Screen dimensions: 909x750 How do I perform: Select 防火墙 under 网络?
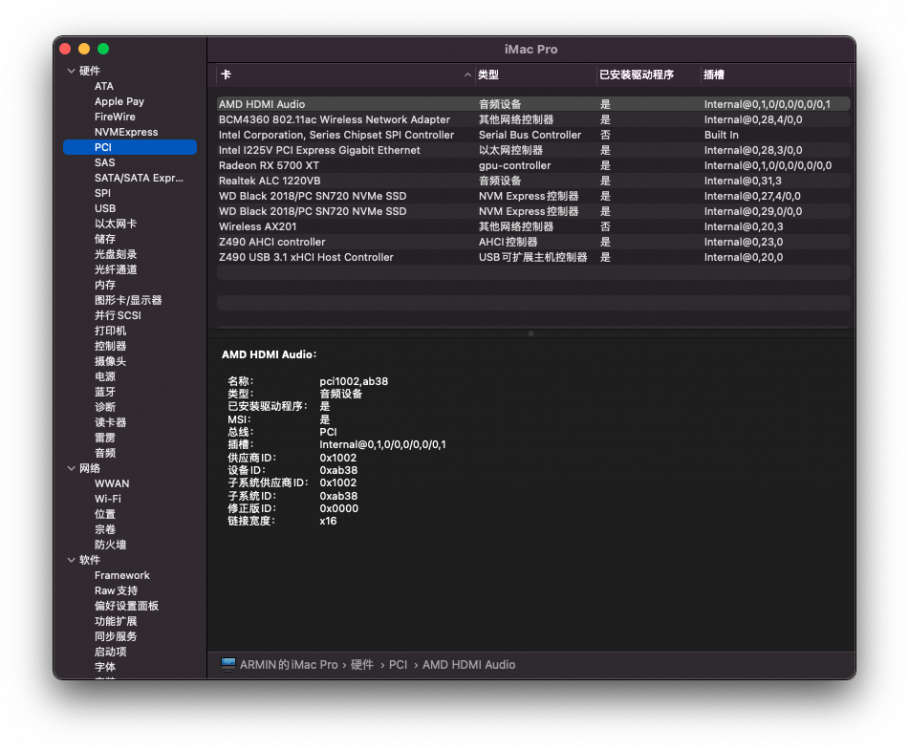pyautogui.click(x=110, y=544)
